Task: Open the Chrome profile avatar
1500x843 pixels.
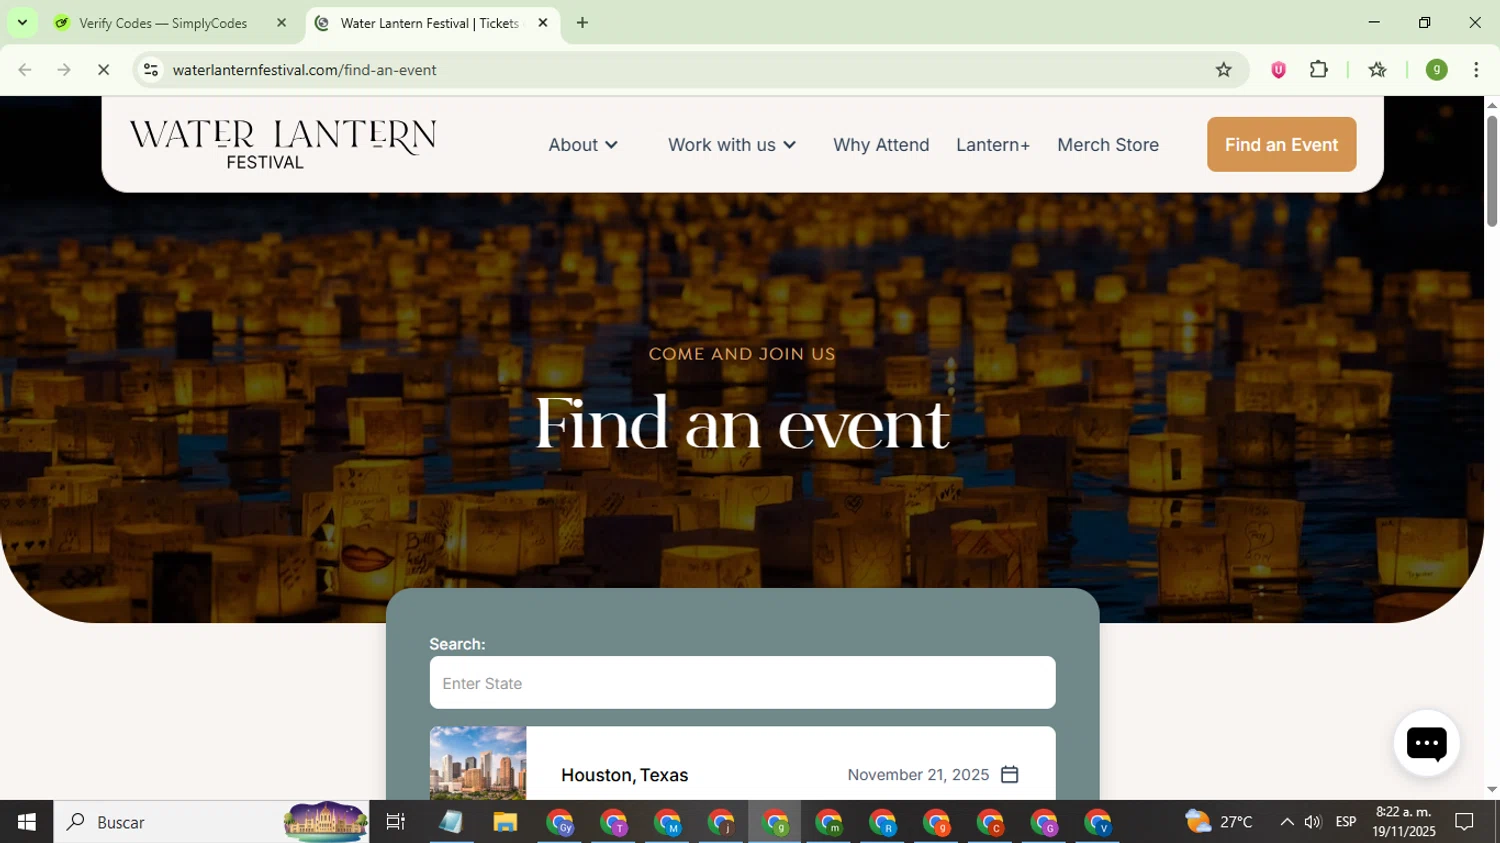Action: [x=1436, y=70]
